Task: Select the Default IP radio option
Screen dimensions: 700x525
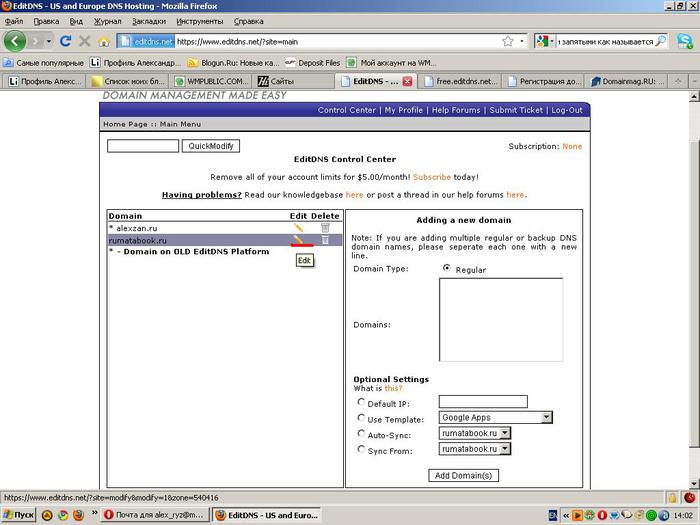Action: click(x=361, y=402)
